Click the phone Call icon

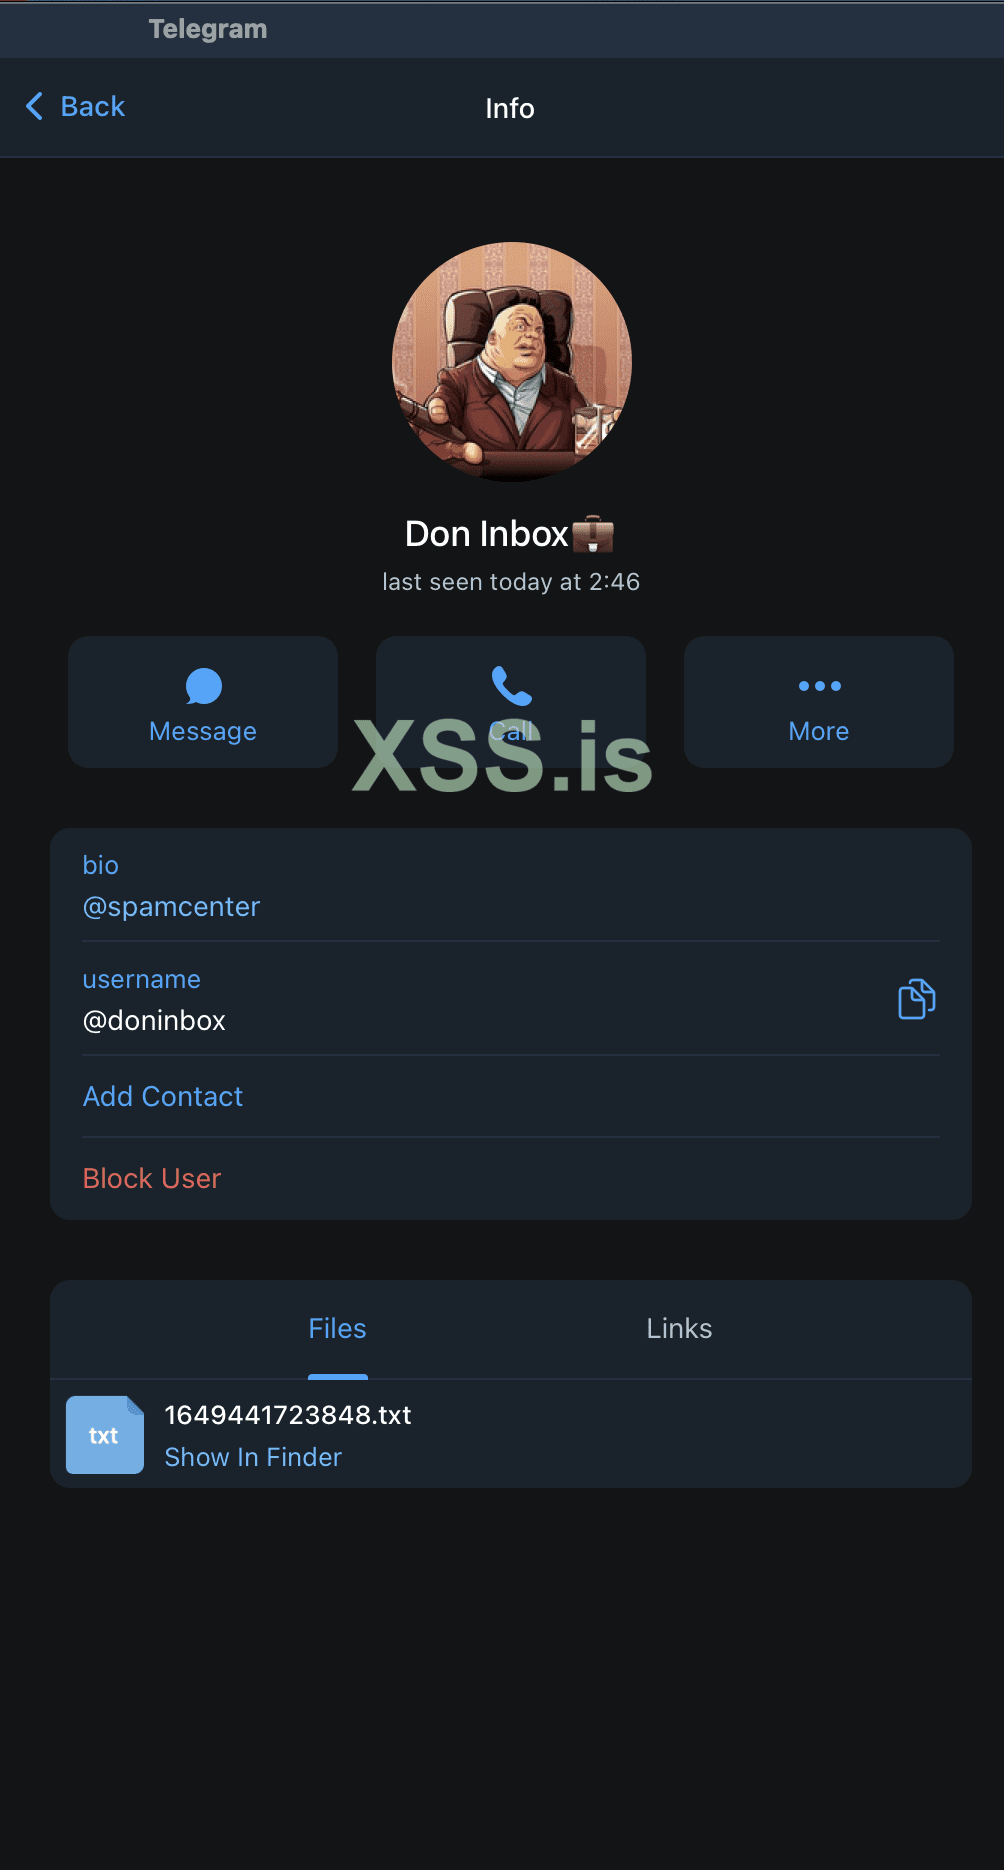(511, 686)
